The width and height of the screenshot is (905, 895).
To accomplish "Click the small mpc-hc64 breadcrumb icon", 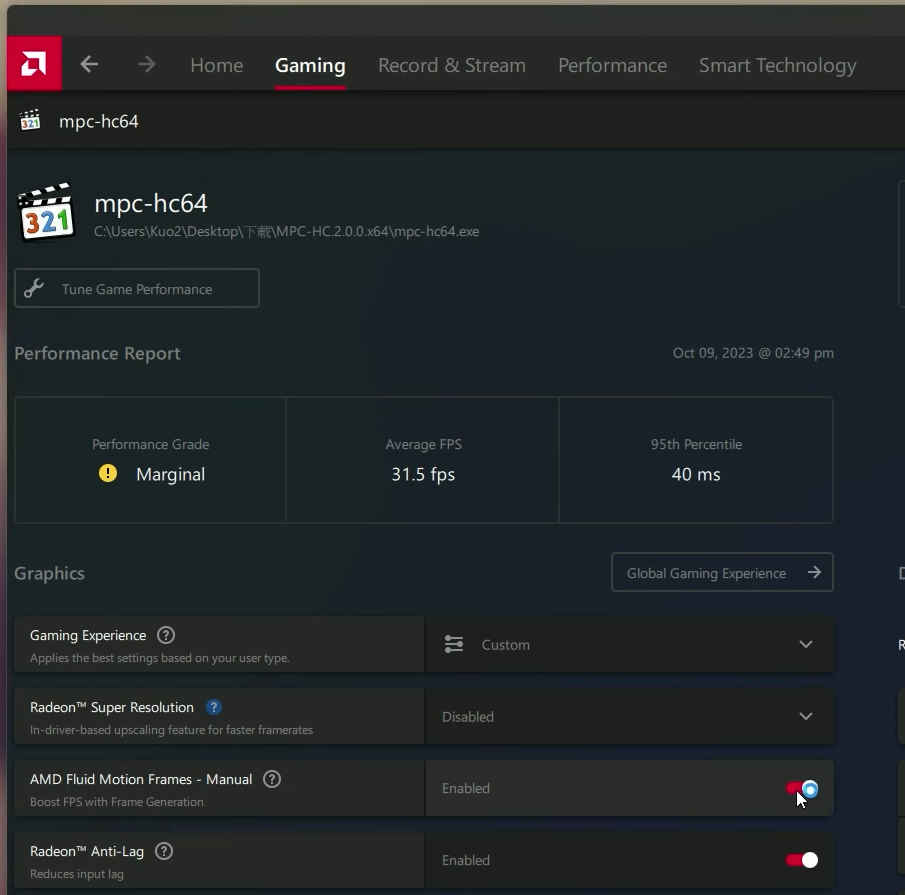I will tap(30, 120).
